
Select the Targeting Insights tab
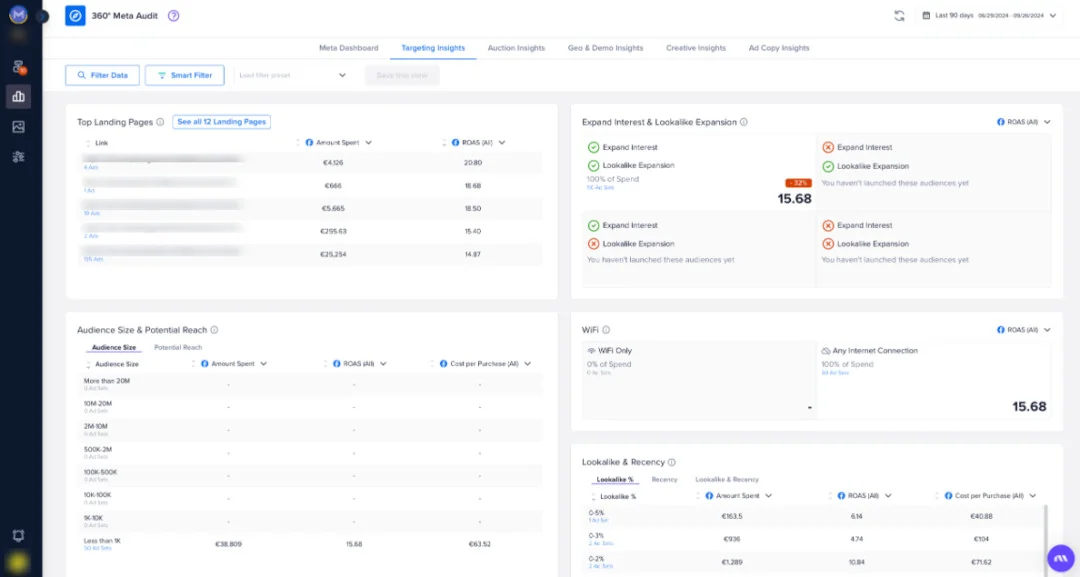tap(433, 48)
